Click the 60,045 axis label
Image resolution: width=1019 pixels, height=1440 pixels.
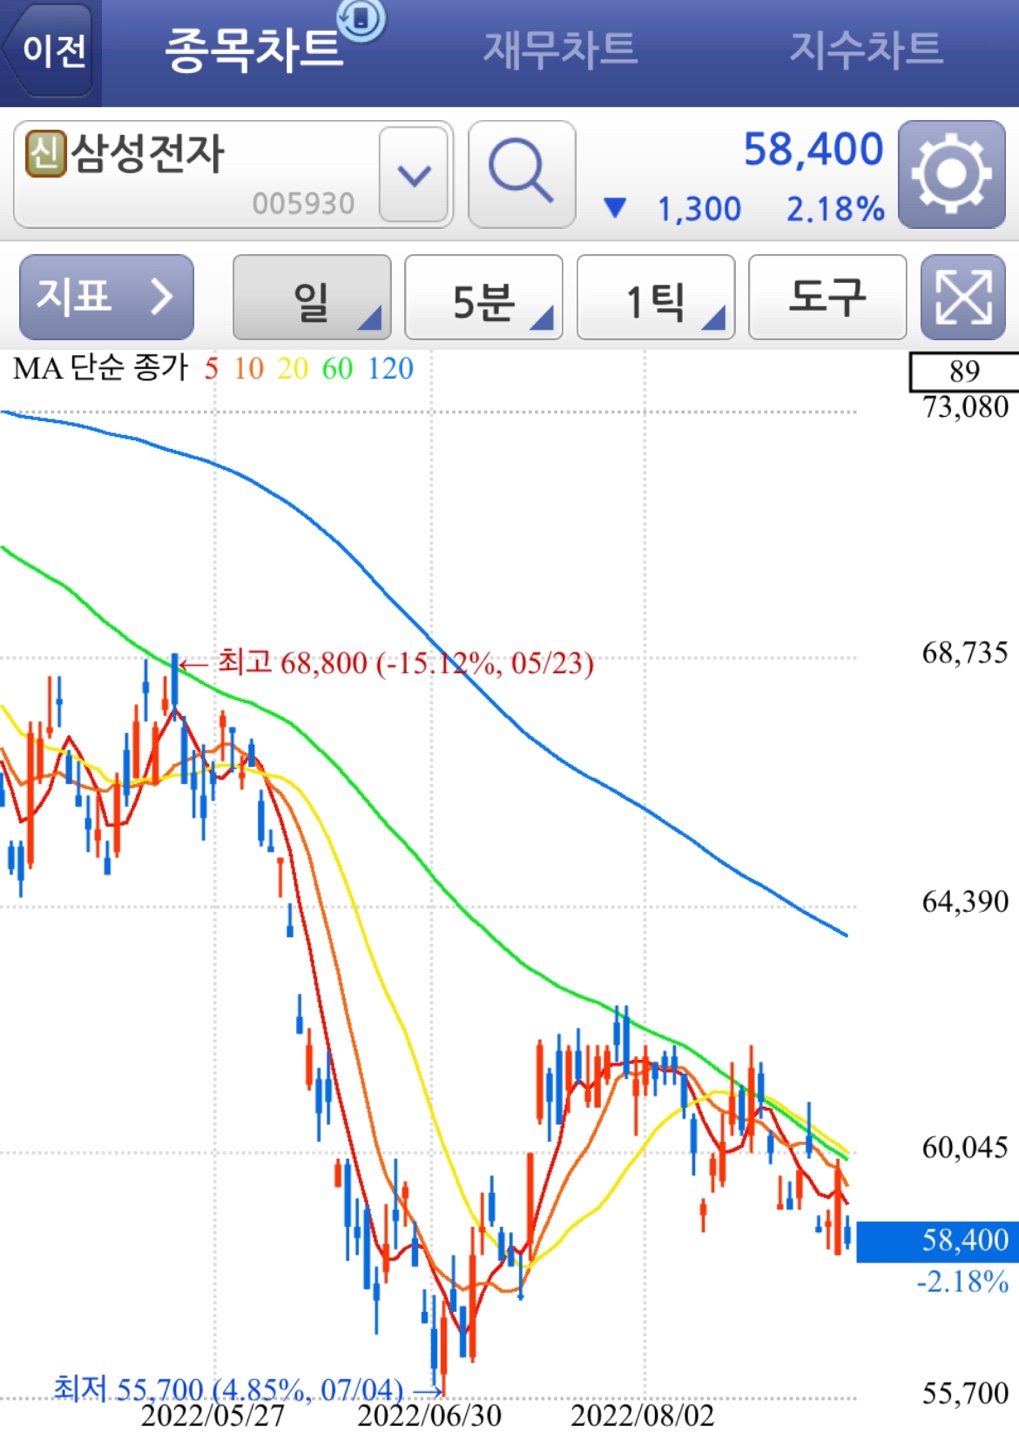pyautogui.click(x=965, y=1147)
